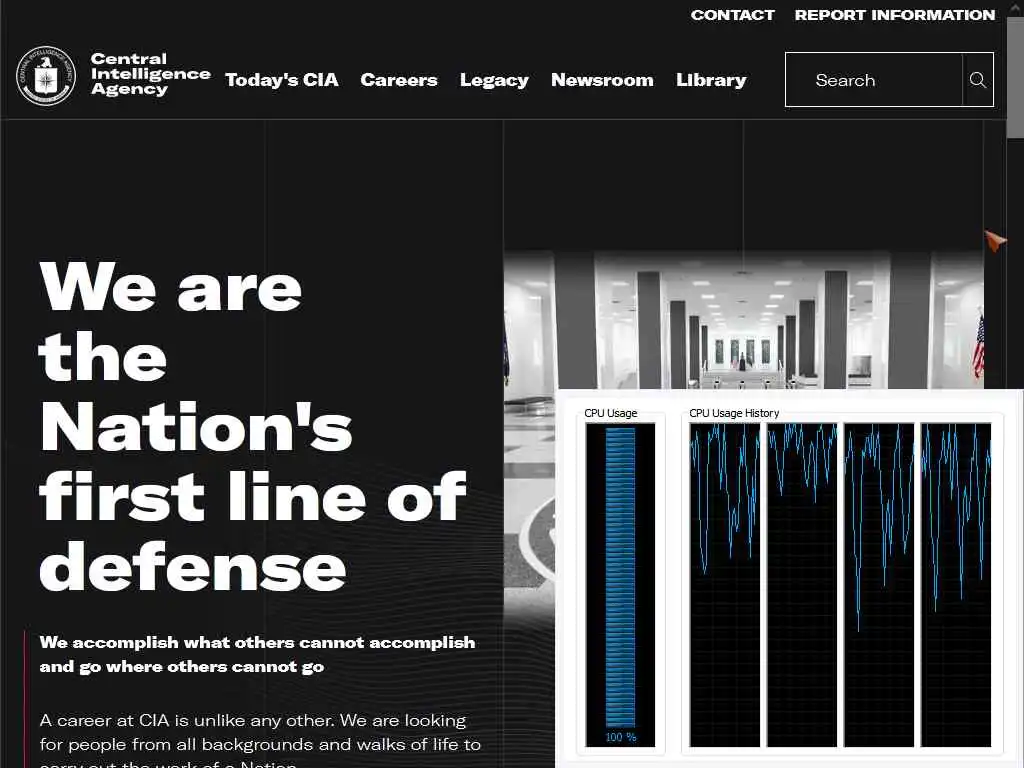1024x768 pixels.
Task: Click the second CPU Usage History graph
Action: pos(802,584)
